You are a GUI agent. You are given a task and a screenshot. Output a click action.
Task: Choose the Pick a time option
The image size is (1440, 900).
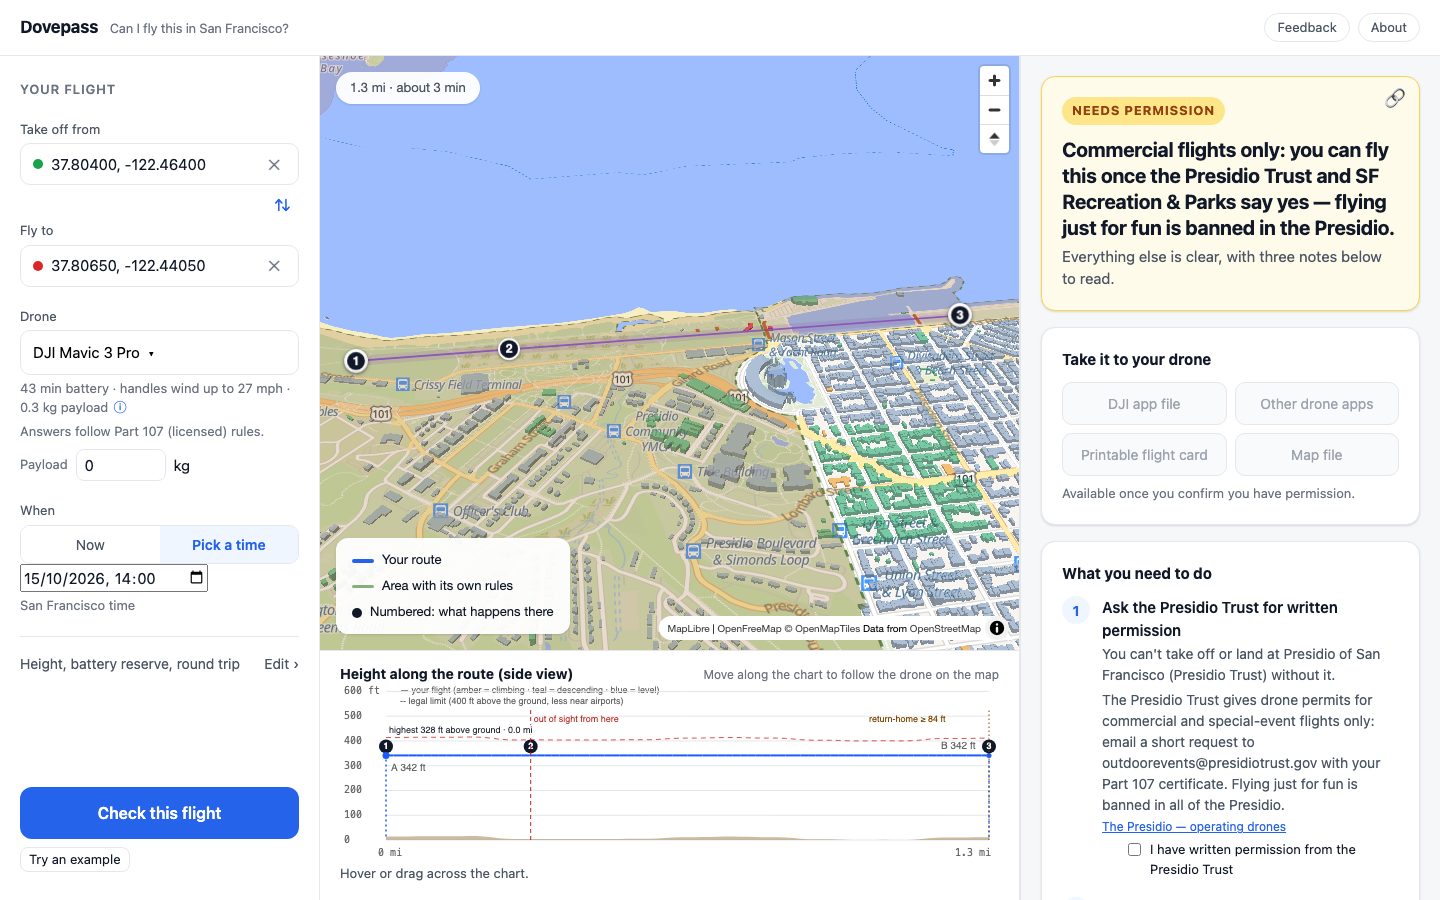(229, 545)
